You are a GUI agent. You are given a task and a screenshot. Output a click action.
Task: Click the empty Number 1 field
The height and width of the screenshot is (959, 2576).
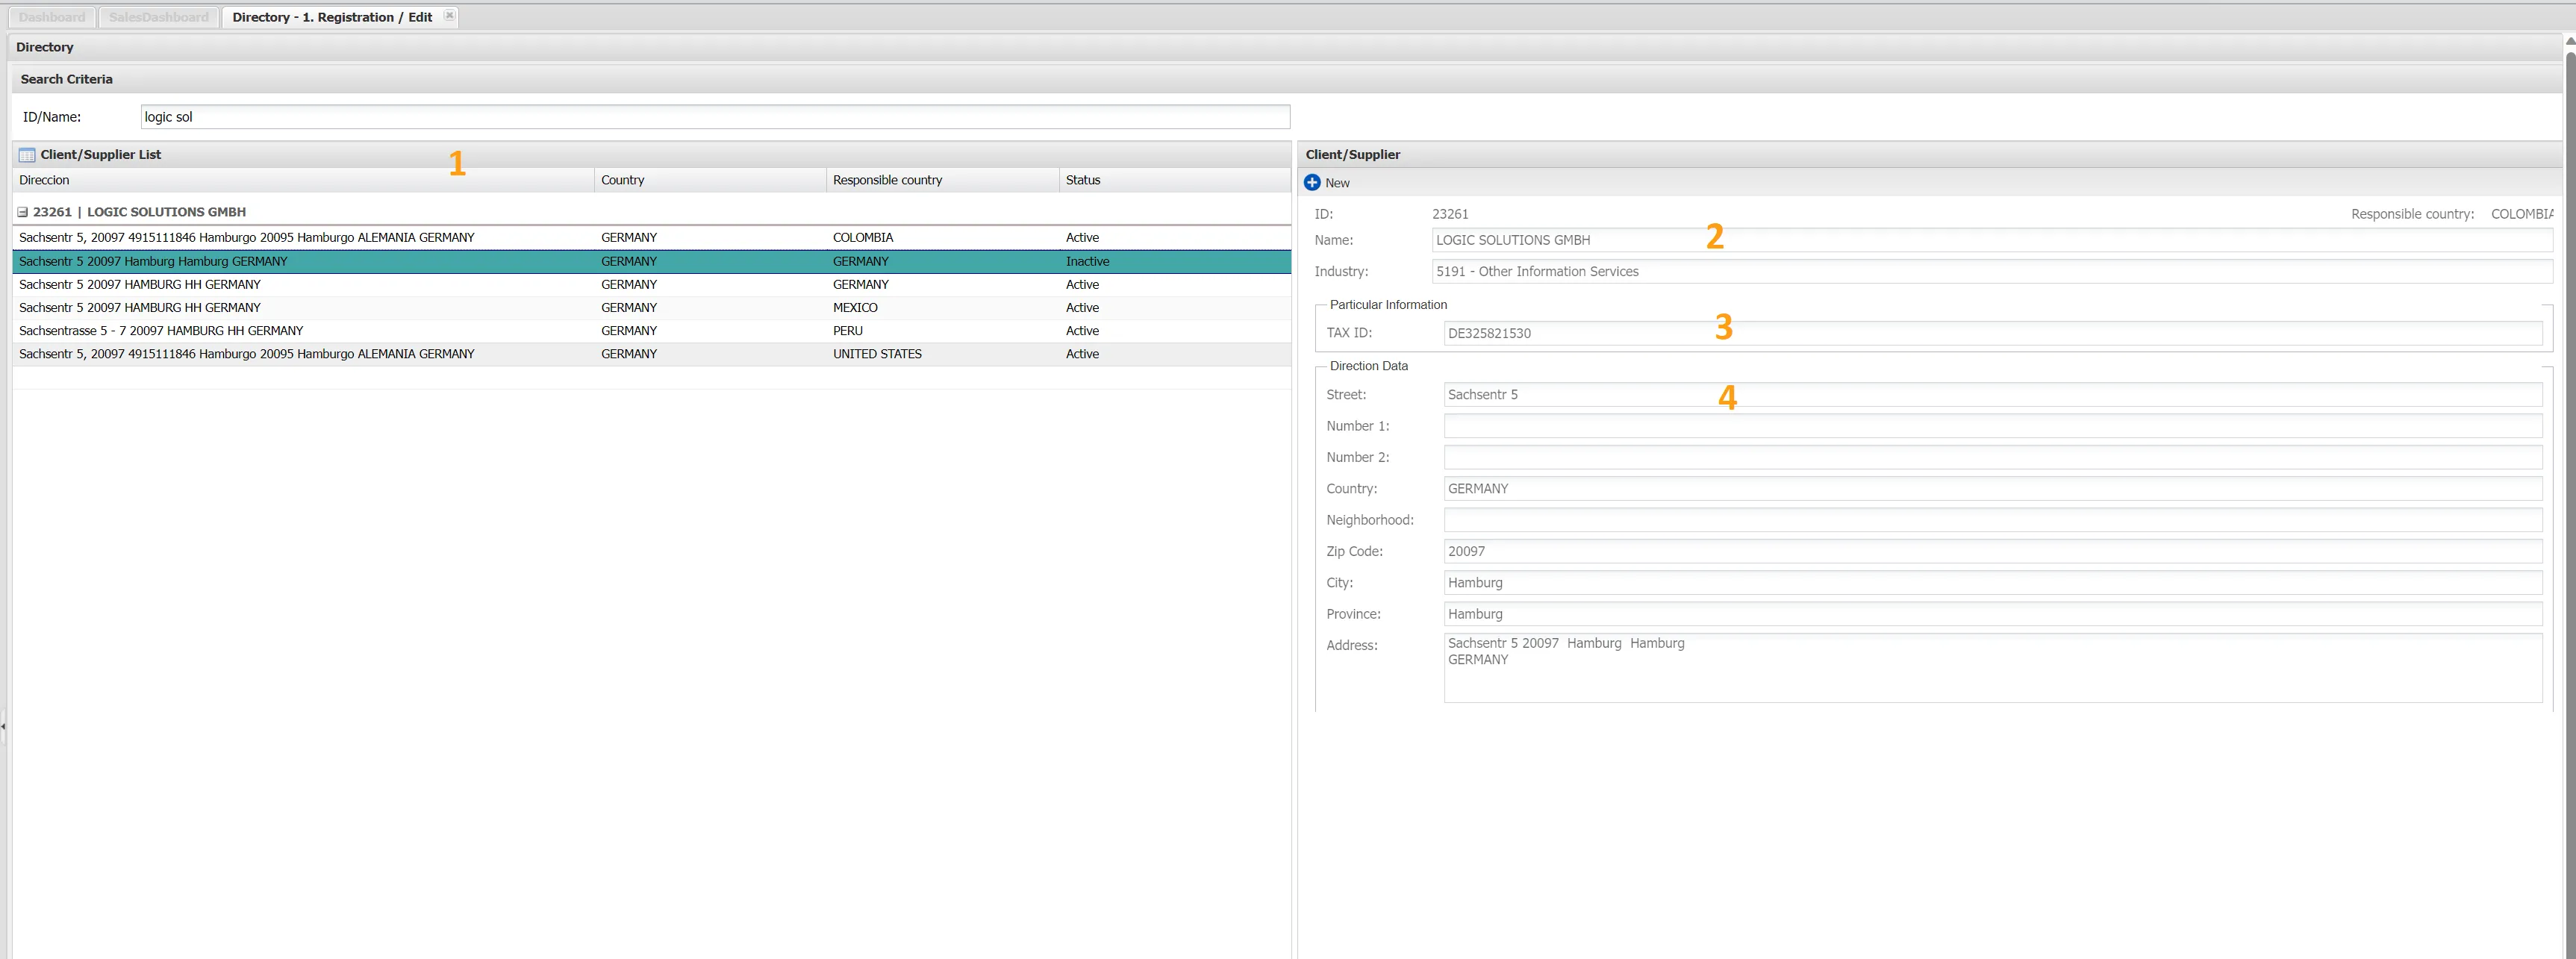(1993, 426)
